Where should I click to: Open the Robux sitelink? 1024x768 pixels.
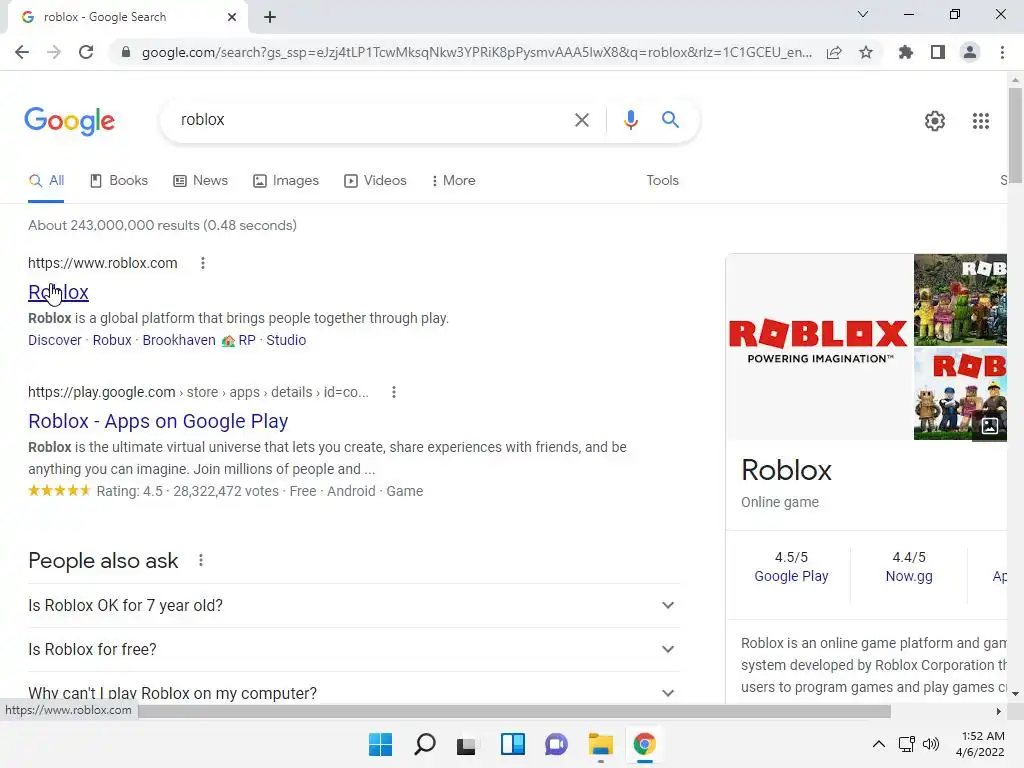point(112,340)
